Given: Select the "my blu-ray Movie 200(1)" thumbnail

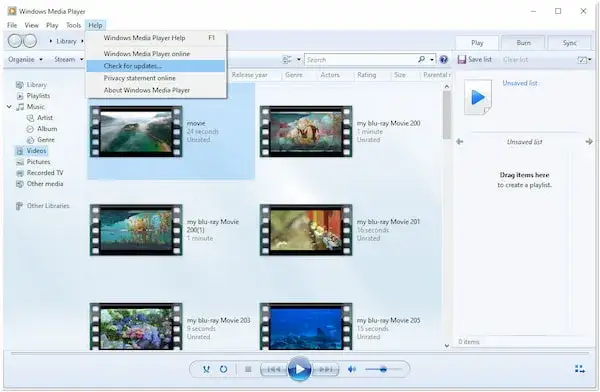Looking at the screenshot, I should [x=136, y=230].
